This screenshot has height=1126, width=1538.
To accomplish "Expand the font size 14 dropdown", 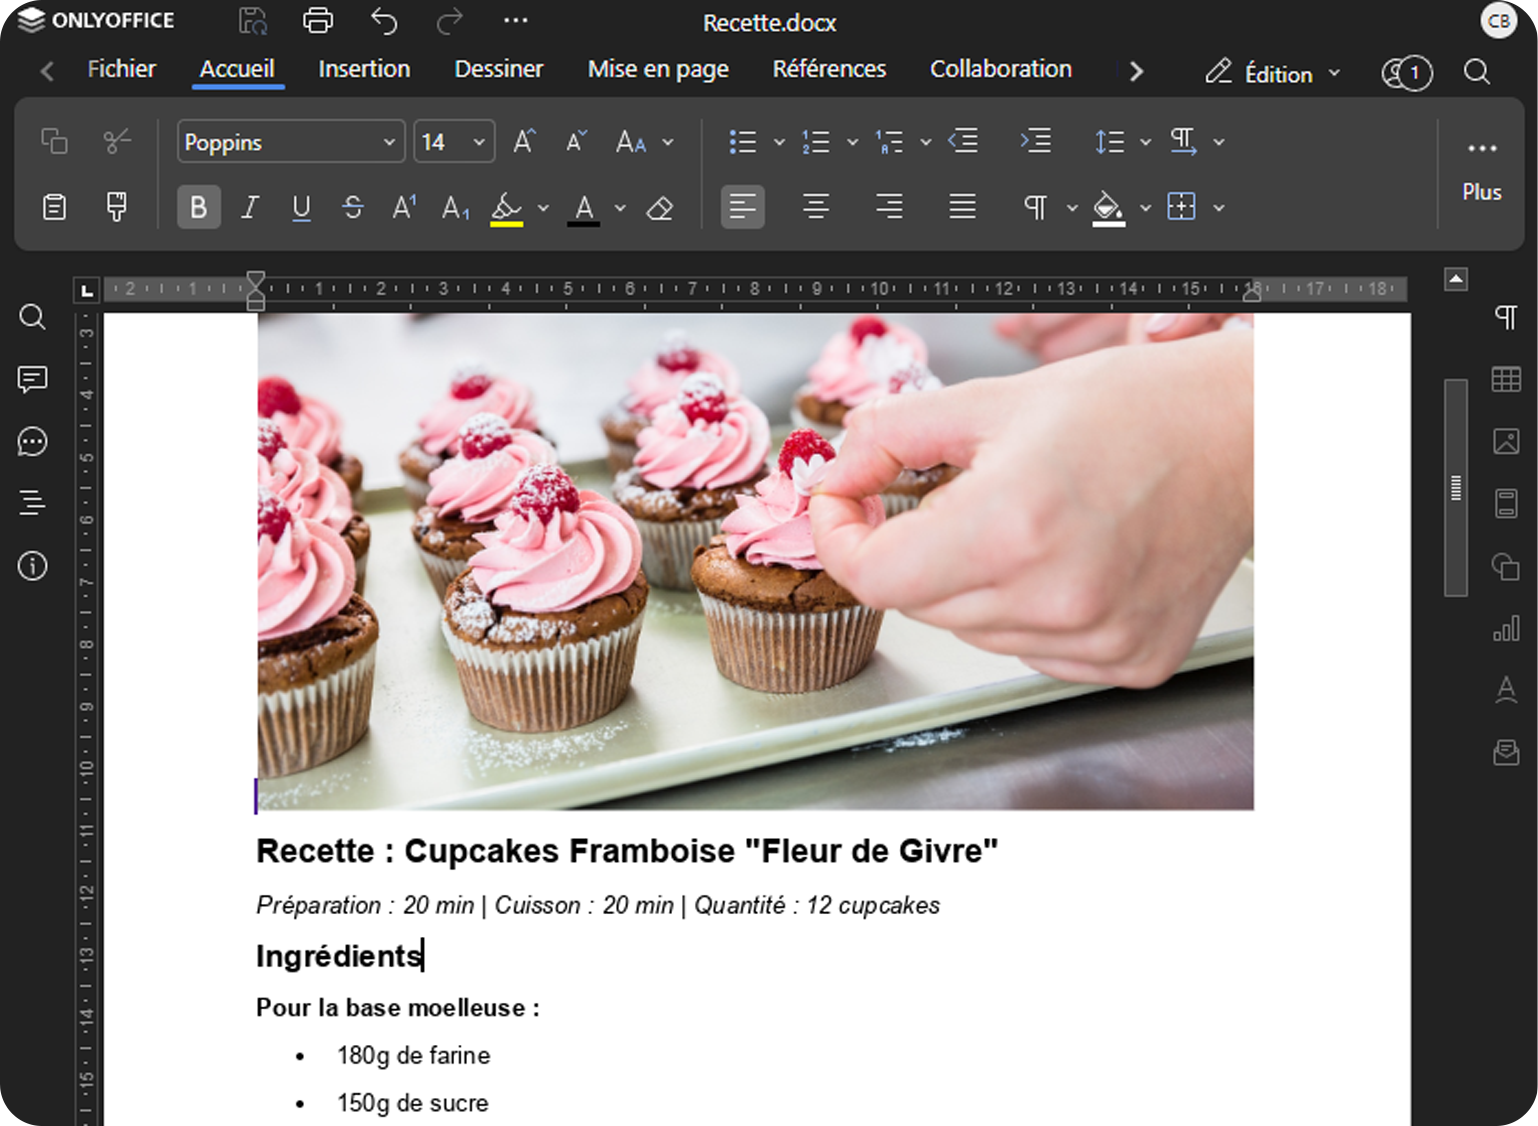I will coord(479,142).
